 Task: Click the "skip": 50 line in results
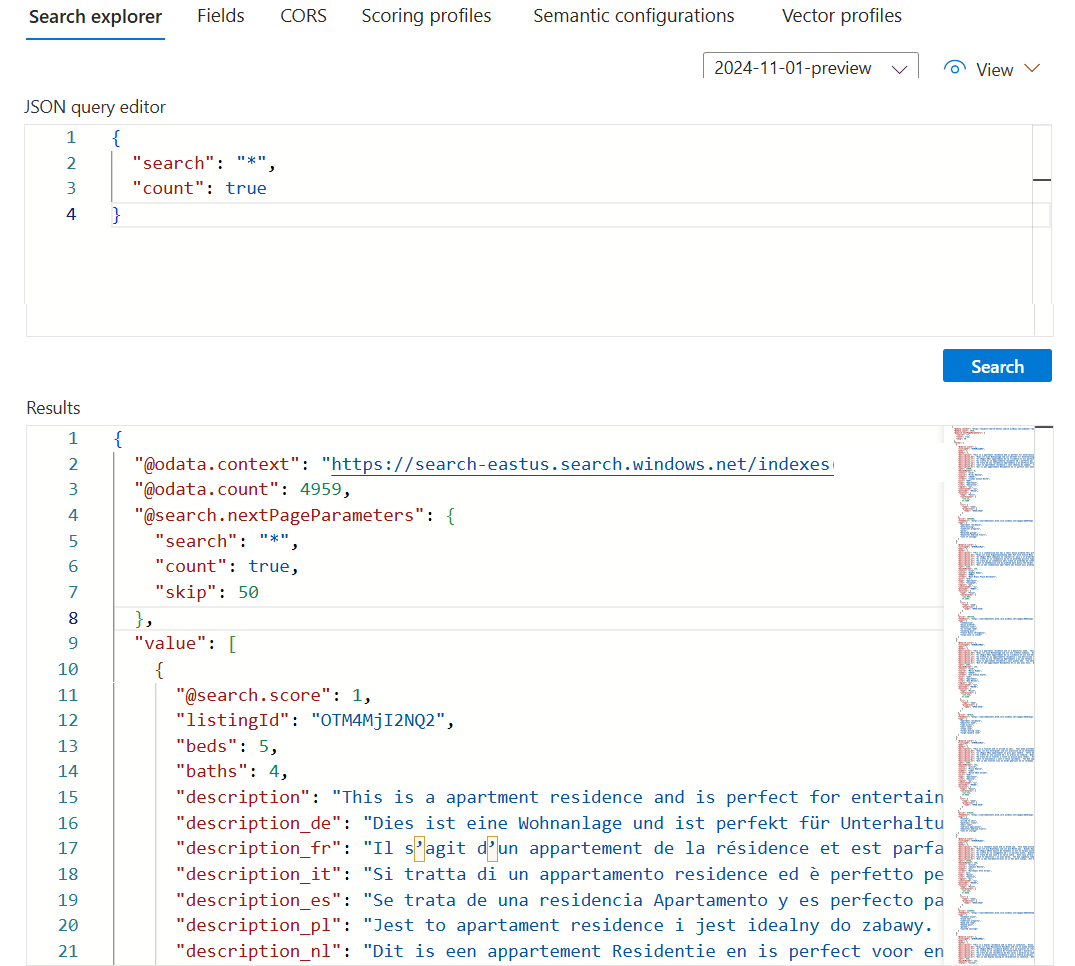point(207,592)
